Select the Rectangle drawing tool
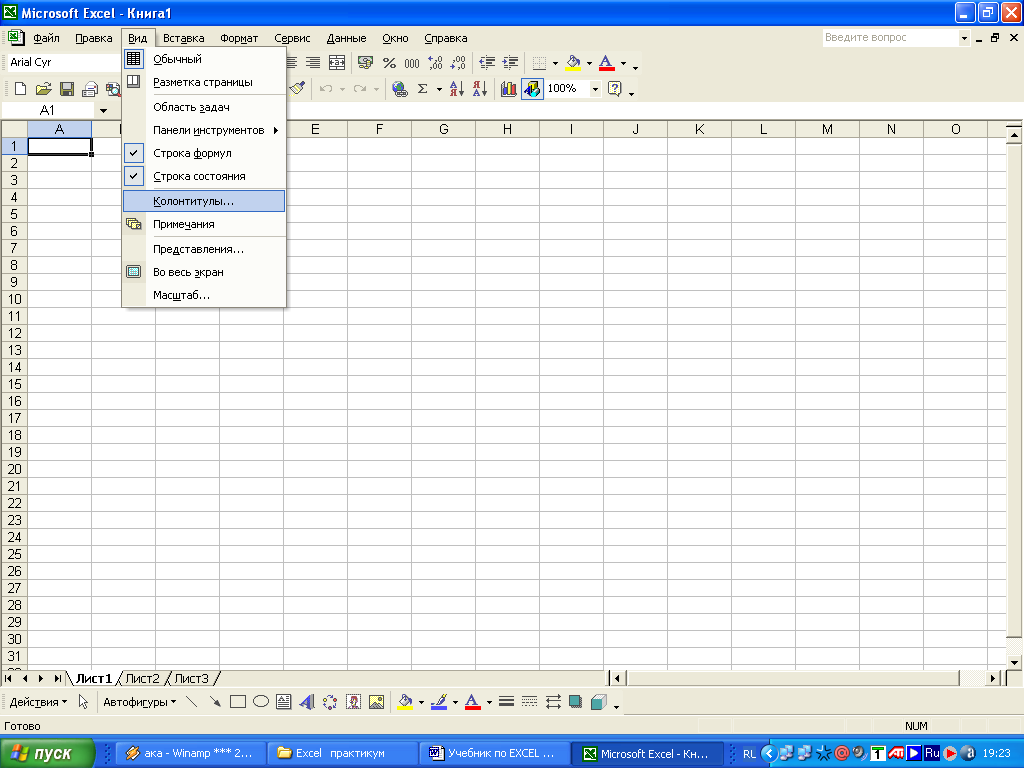The image size is (1024, 768). pyautogui.click(x=238, y=702)
